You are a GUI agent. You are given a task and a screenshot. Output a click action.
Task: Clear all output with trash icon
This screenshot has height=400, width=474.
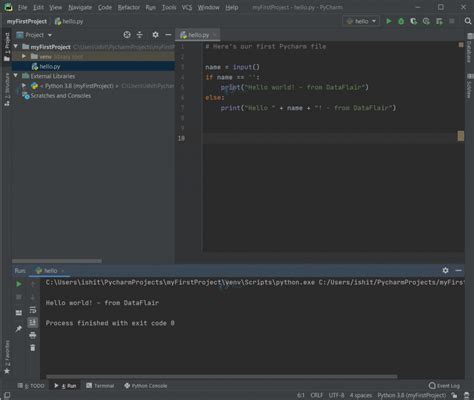coord(33,348)
